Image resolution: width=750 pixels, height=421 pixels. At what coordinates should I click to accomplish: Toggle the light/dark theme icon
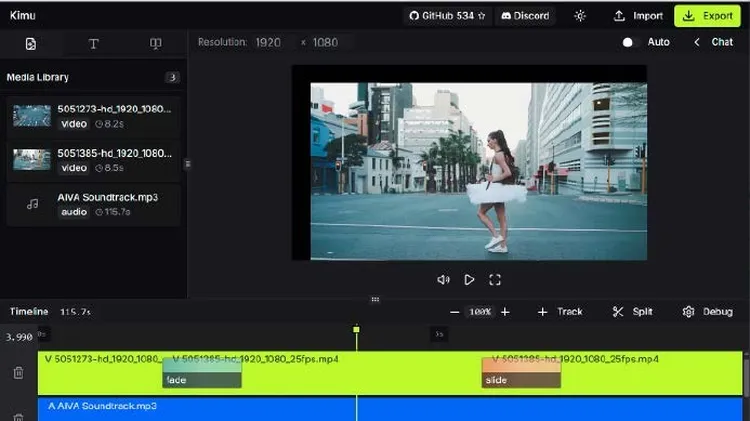point(580,16)
